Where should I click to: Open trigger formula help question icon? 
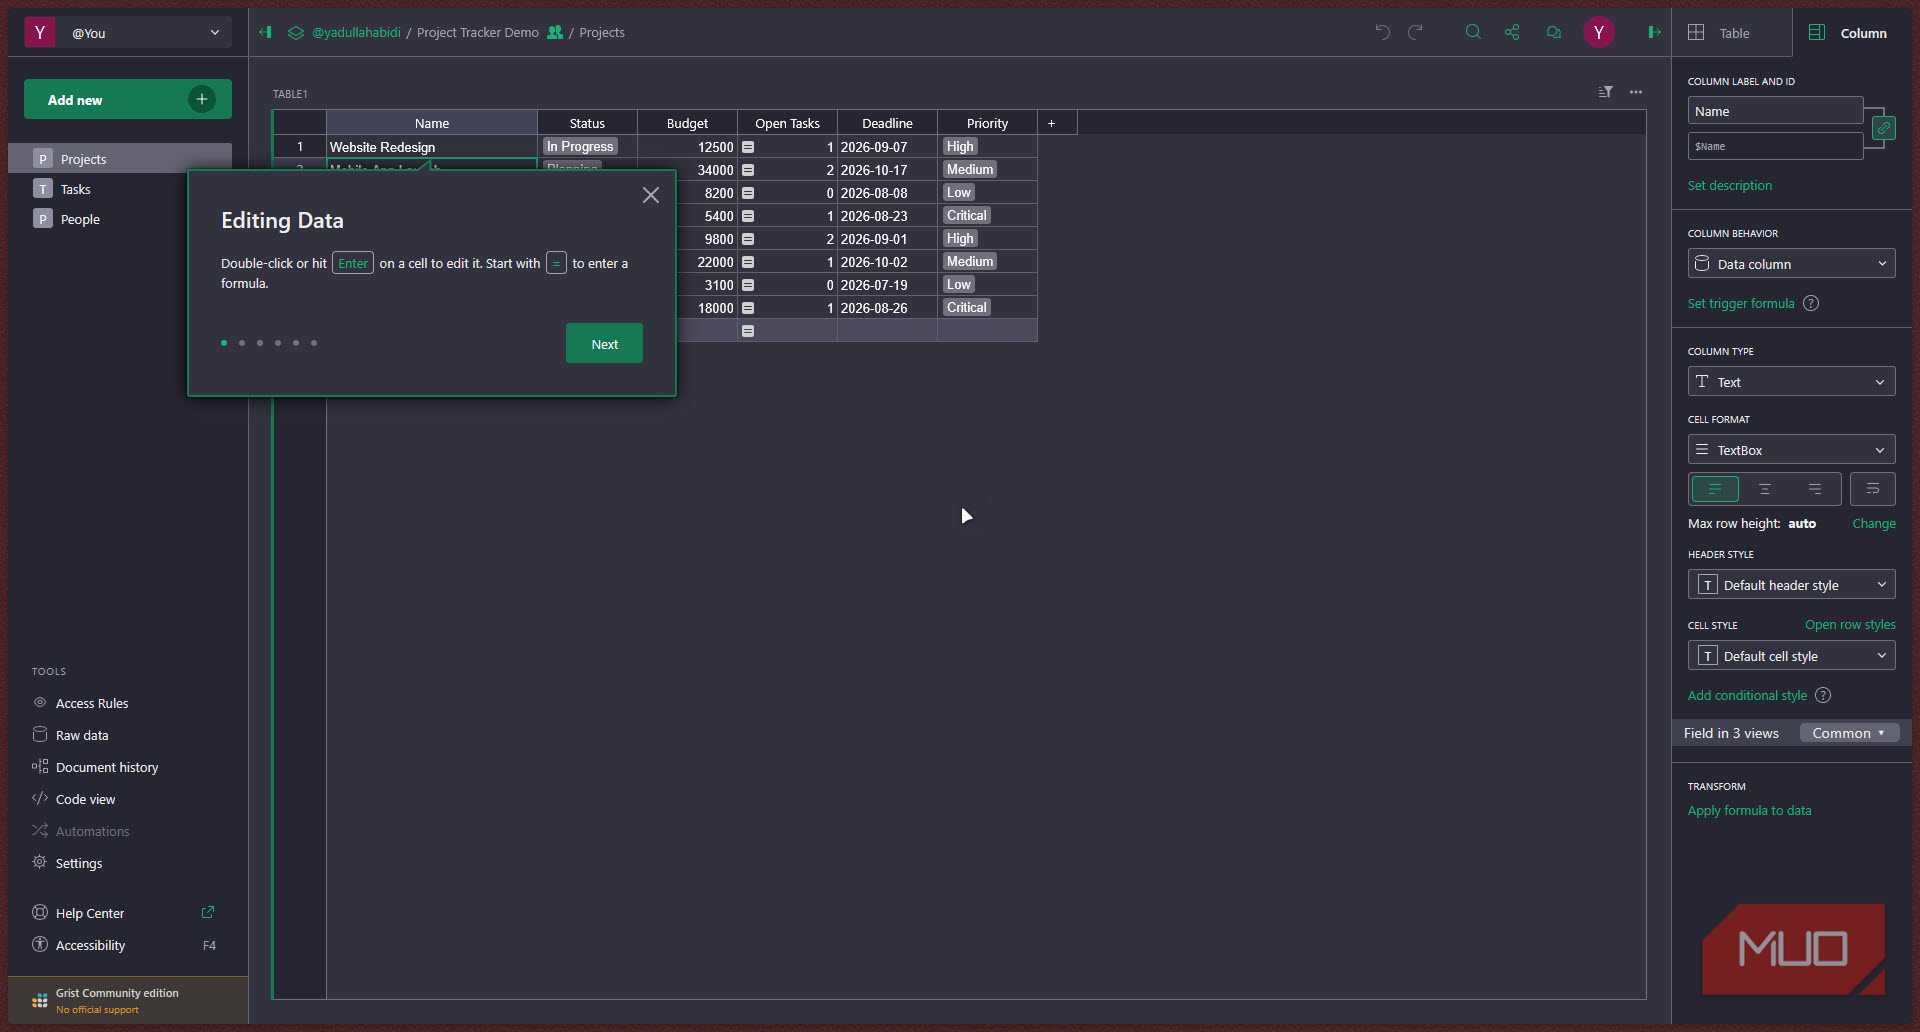click(x=1811, y=303)
